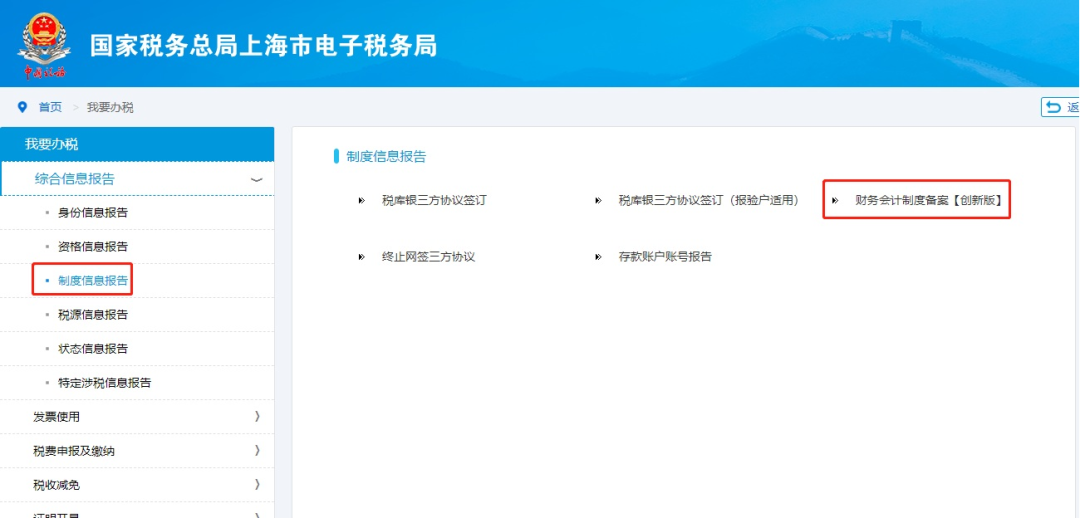Click arrow icon beside 终止网签三方协议

361,257
